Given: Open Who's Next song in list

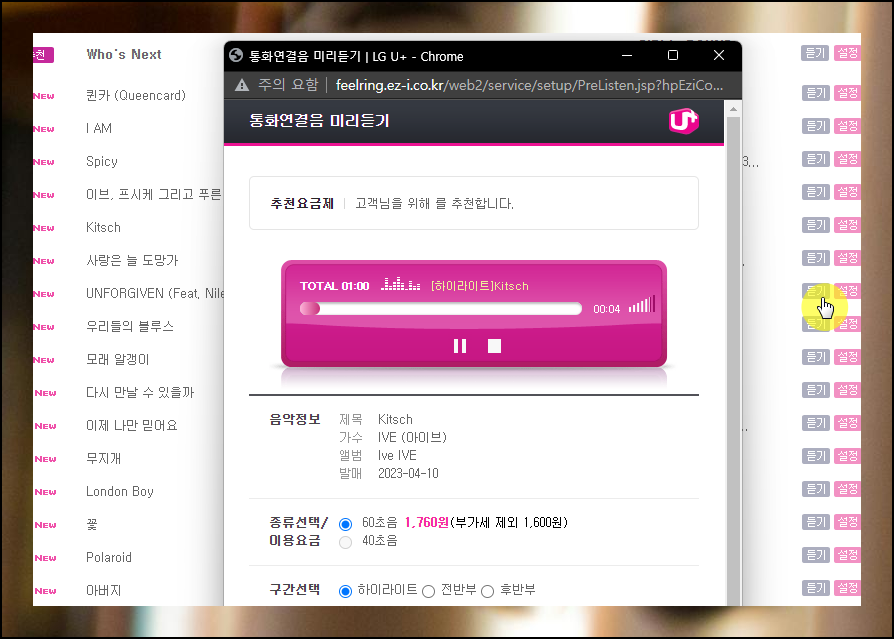Looking at the screenshot, I should pyautogui.click(x=124, y=54).
